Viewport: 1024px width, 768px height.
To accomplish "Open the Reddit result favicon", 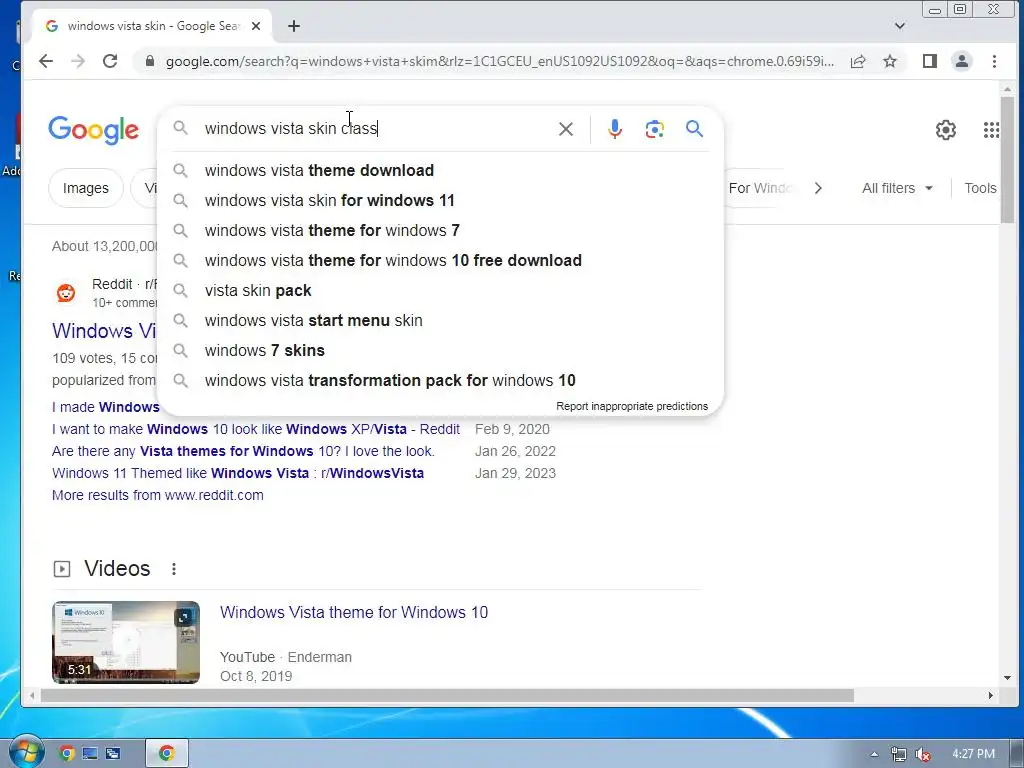I will coord(66,293).
